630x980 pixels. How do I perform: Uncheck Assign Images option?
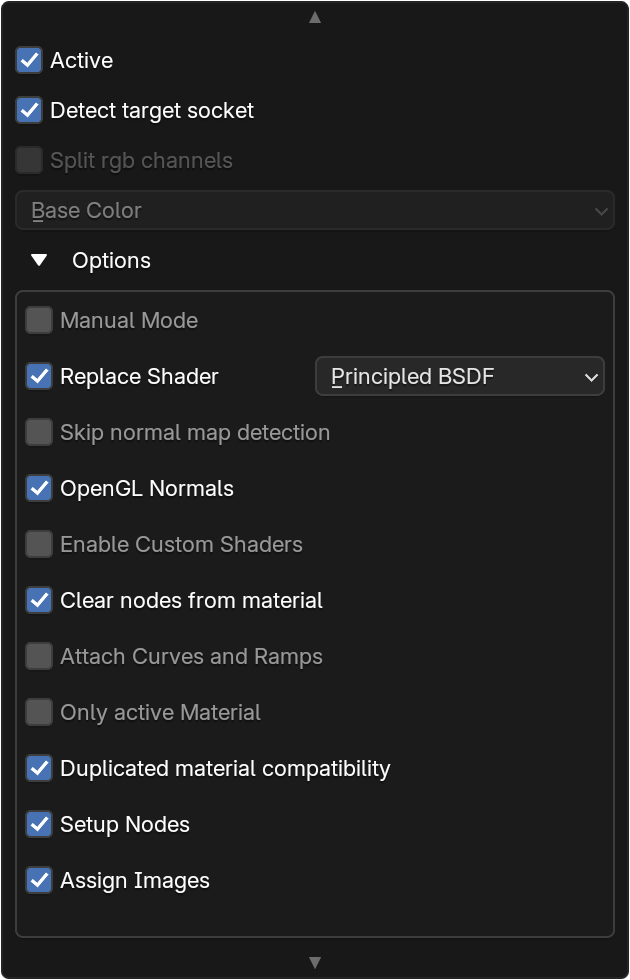pos(39,880)
